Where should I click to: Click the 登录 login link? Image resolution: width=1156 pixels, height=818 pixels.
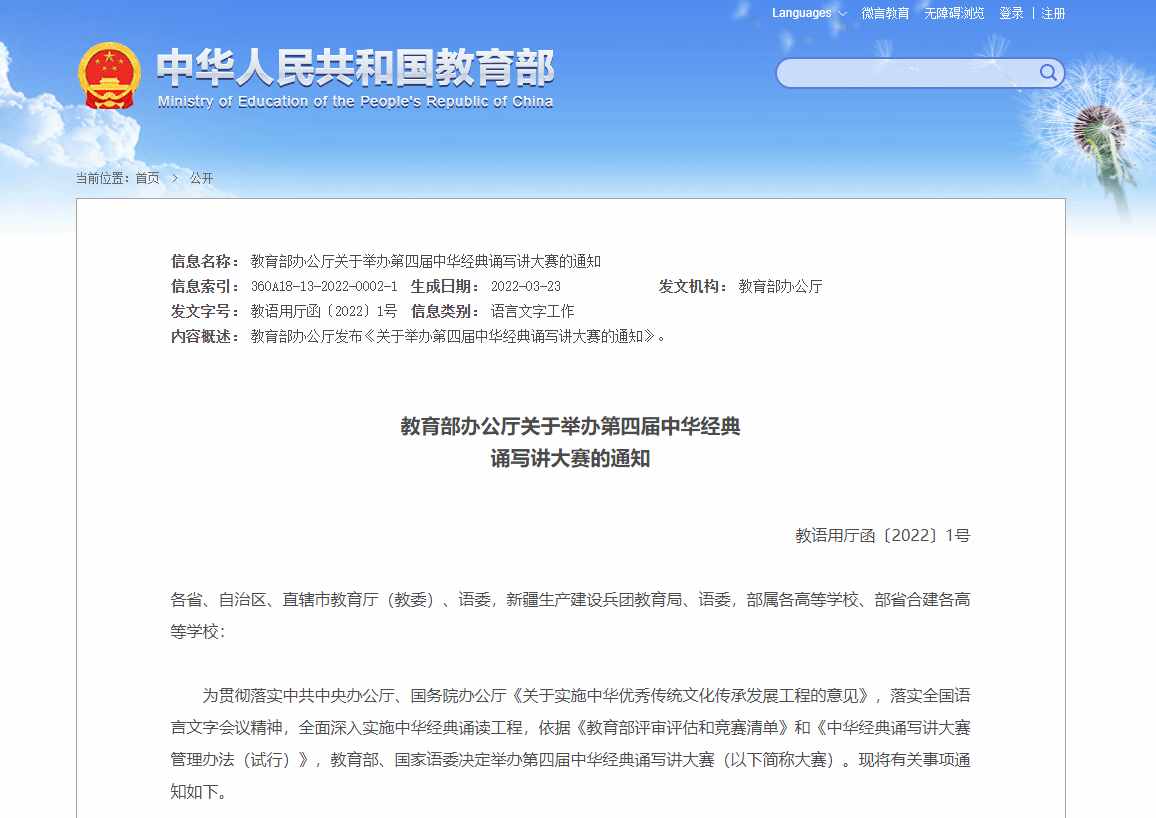1011,13
